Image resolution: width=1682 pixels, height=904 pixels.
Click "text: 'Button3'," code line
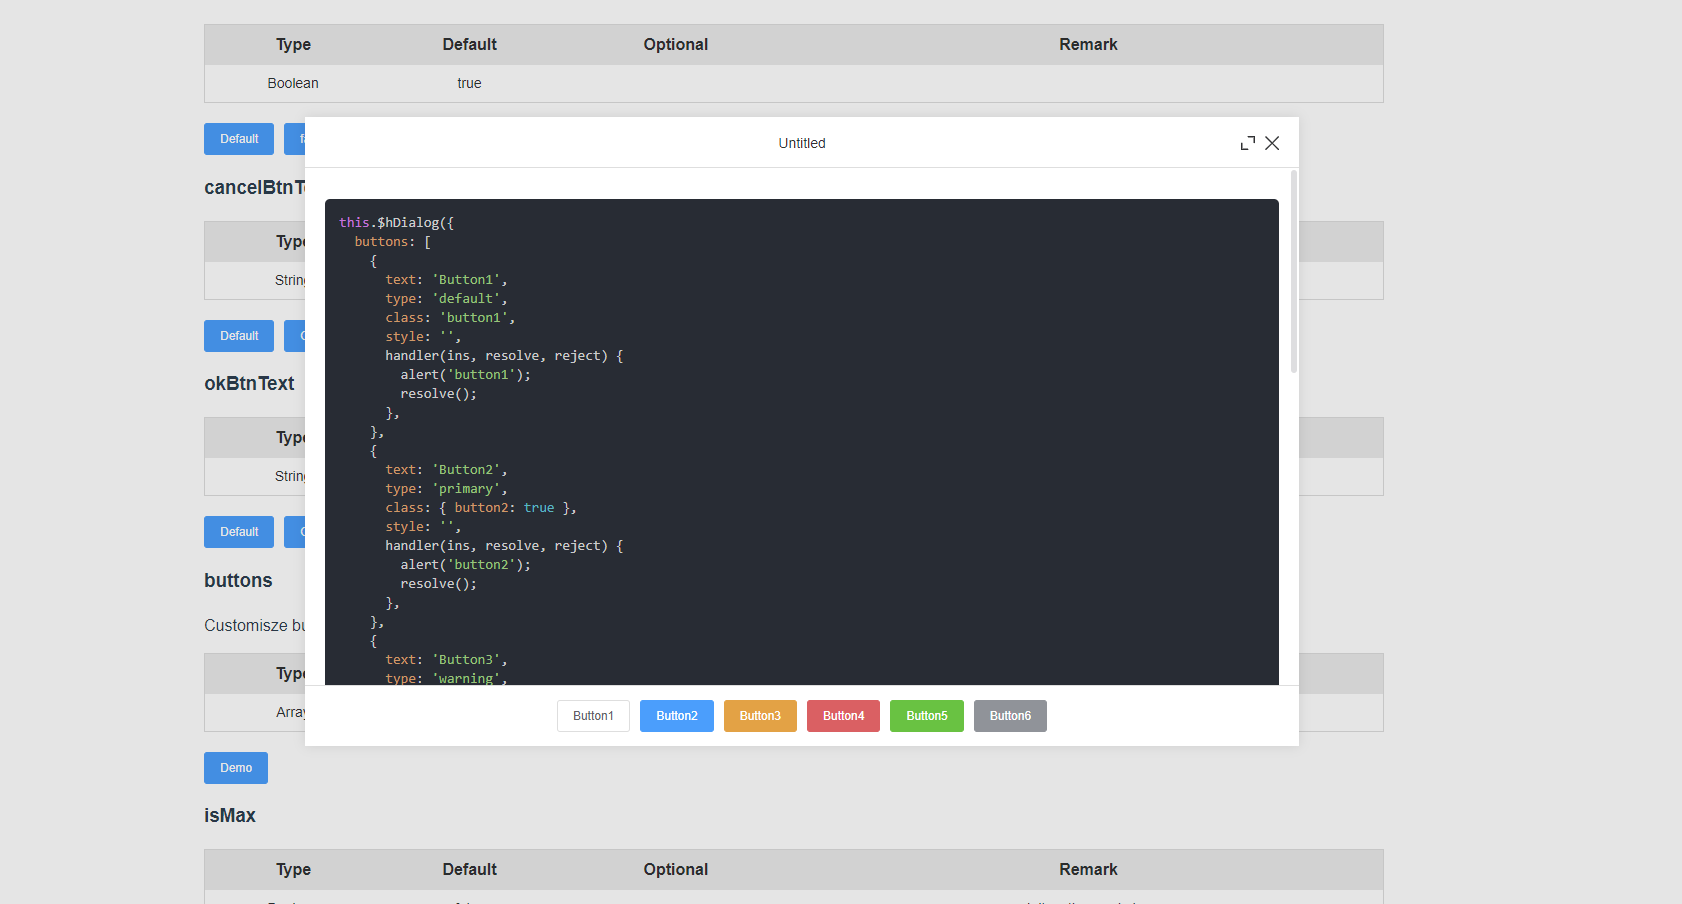click(446, 660)
